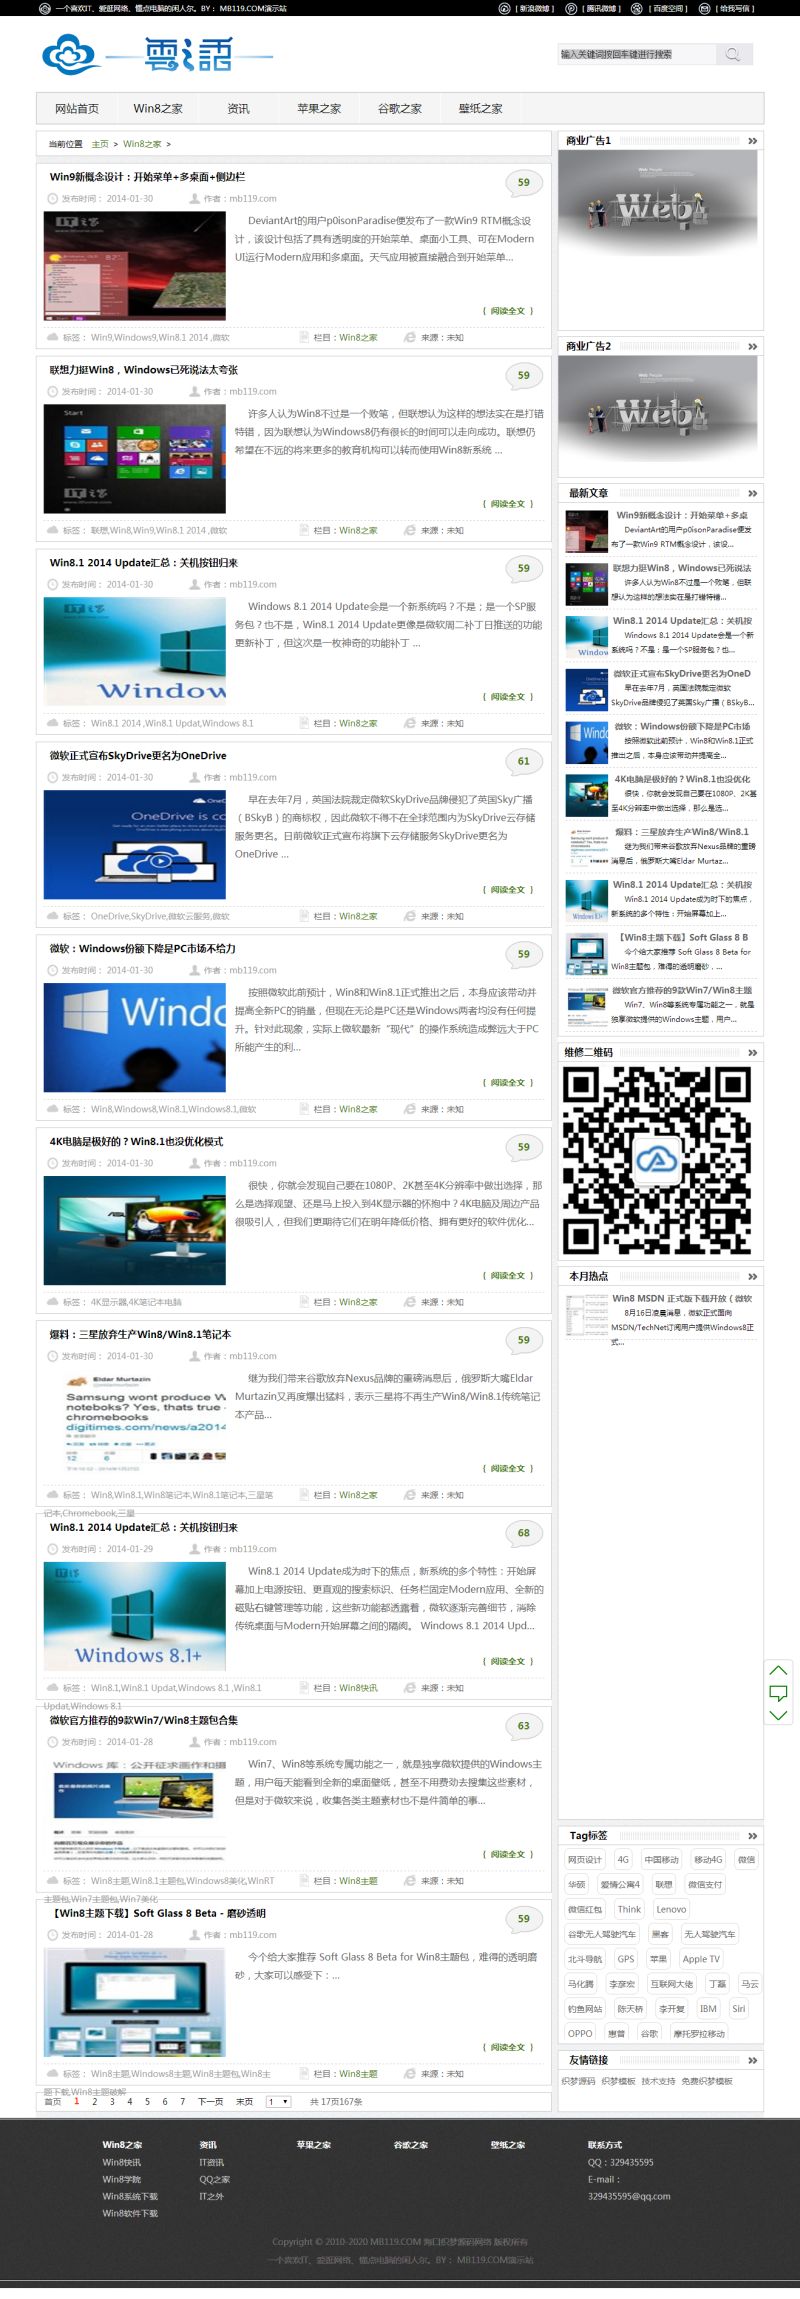Screen dimensions: 800x2299
Task: Click comment bubble 59 on Win9新概念设计 article
Action: point(523,183)
